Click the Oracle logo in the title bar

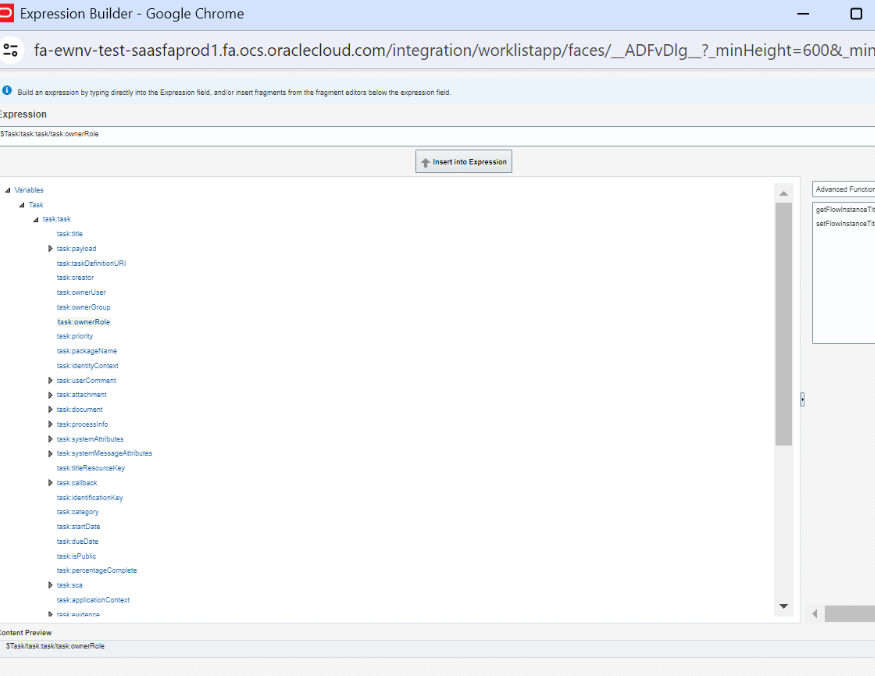pyautogui.click(x=11, y=13)
